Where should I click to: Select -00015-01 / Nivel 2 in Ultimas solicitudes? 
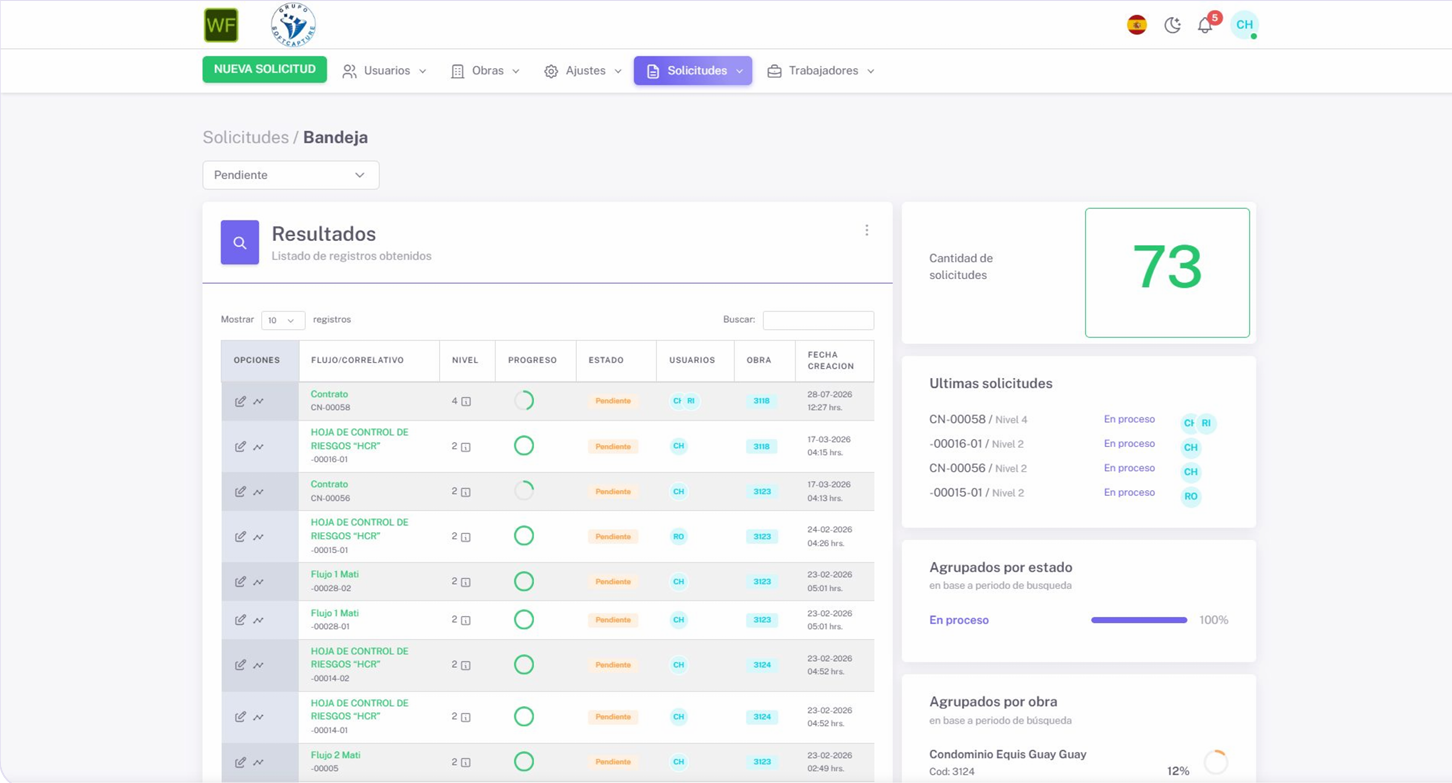[x=976, y=492]
